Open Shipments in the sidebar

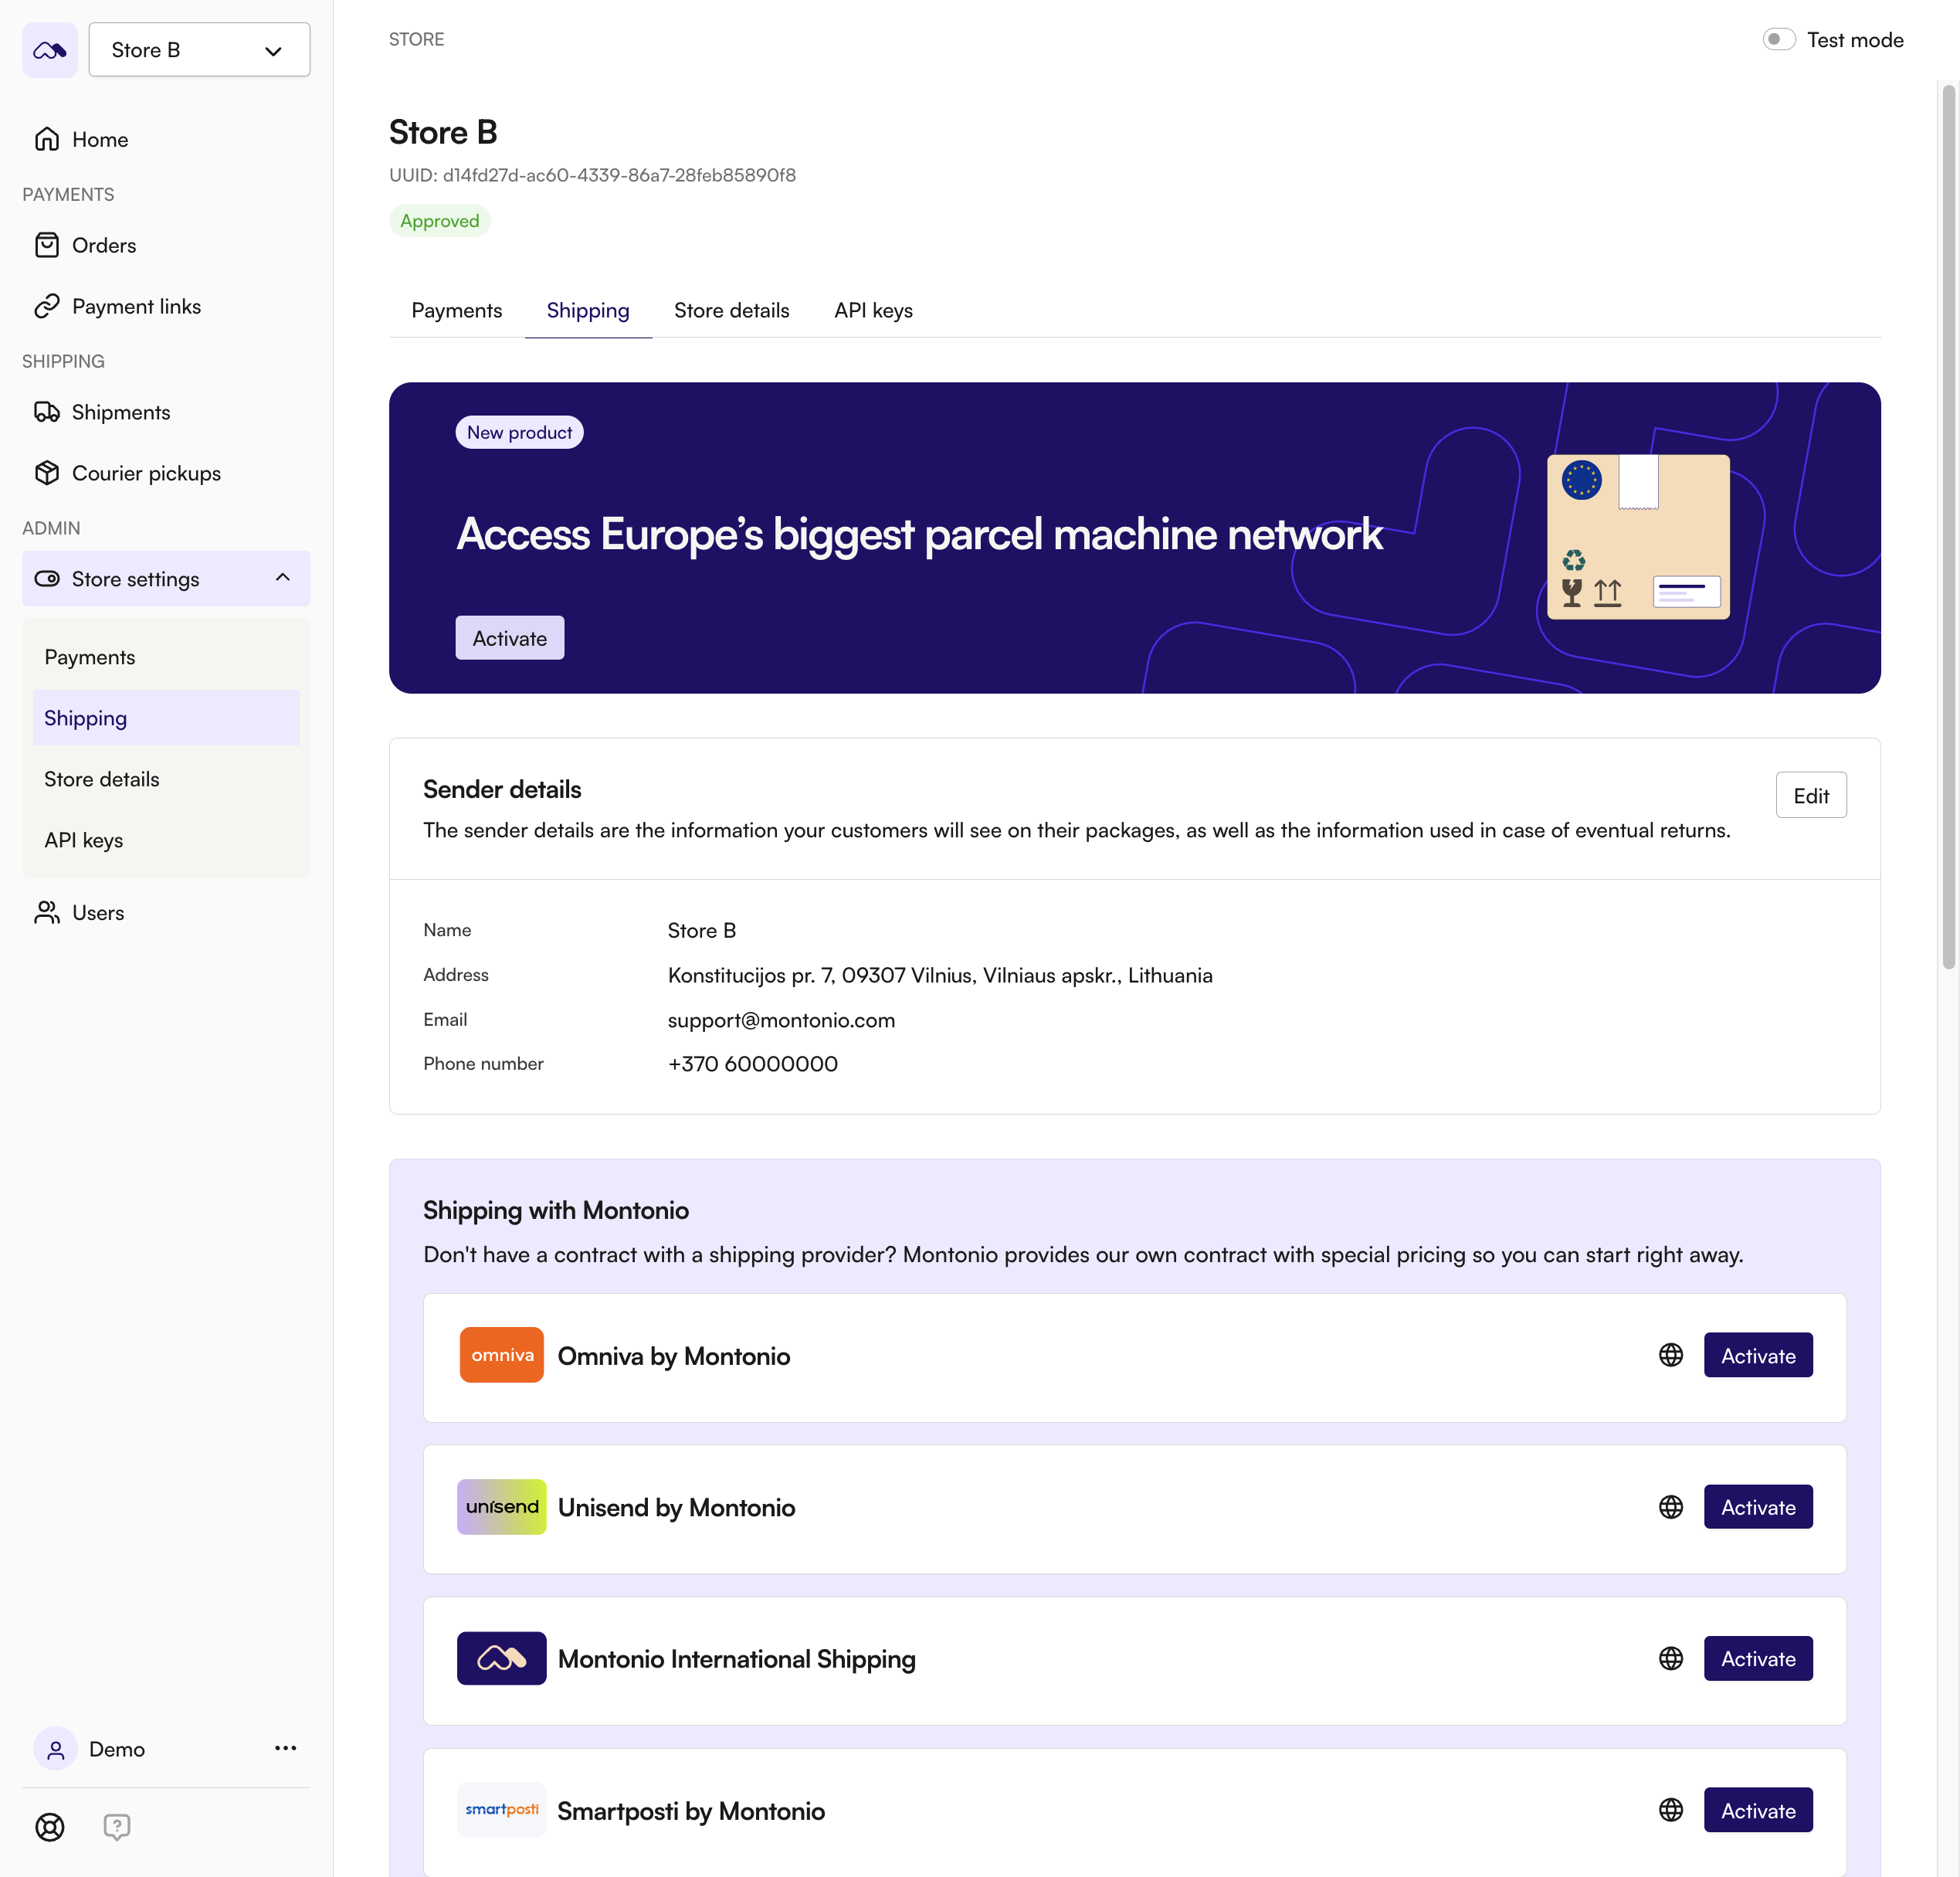point(120,412)
